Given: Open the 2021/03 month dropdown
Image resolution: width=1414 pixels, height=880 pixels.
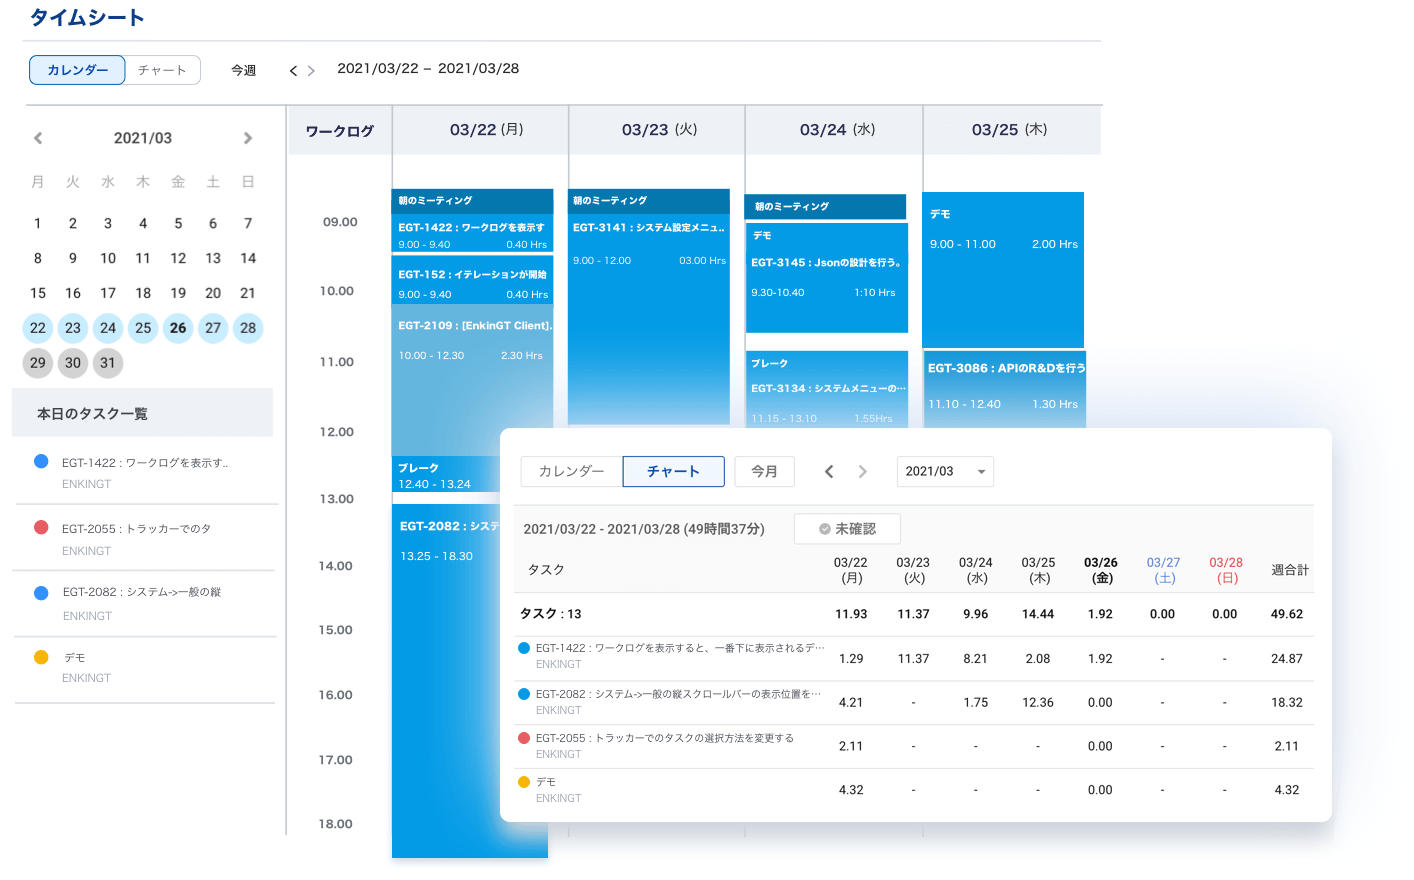Looking at the screenshot, I should (945, 472).
